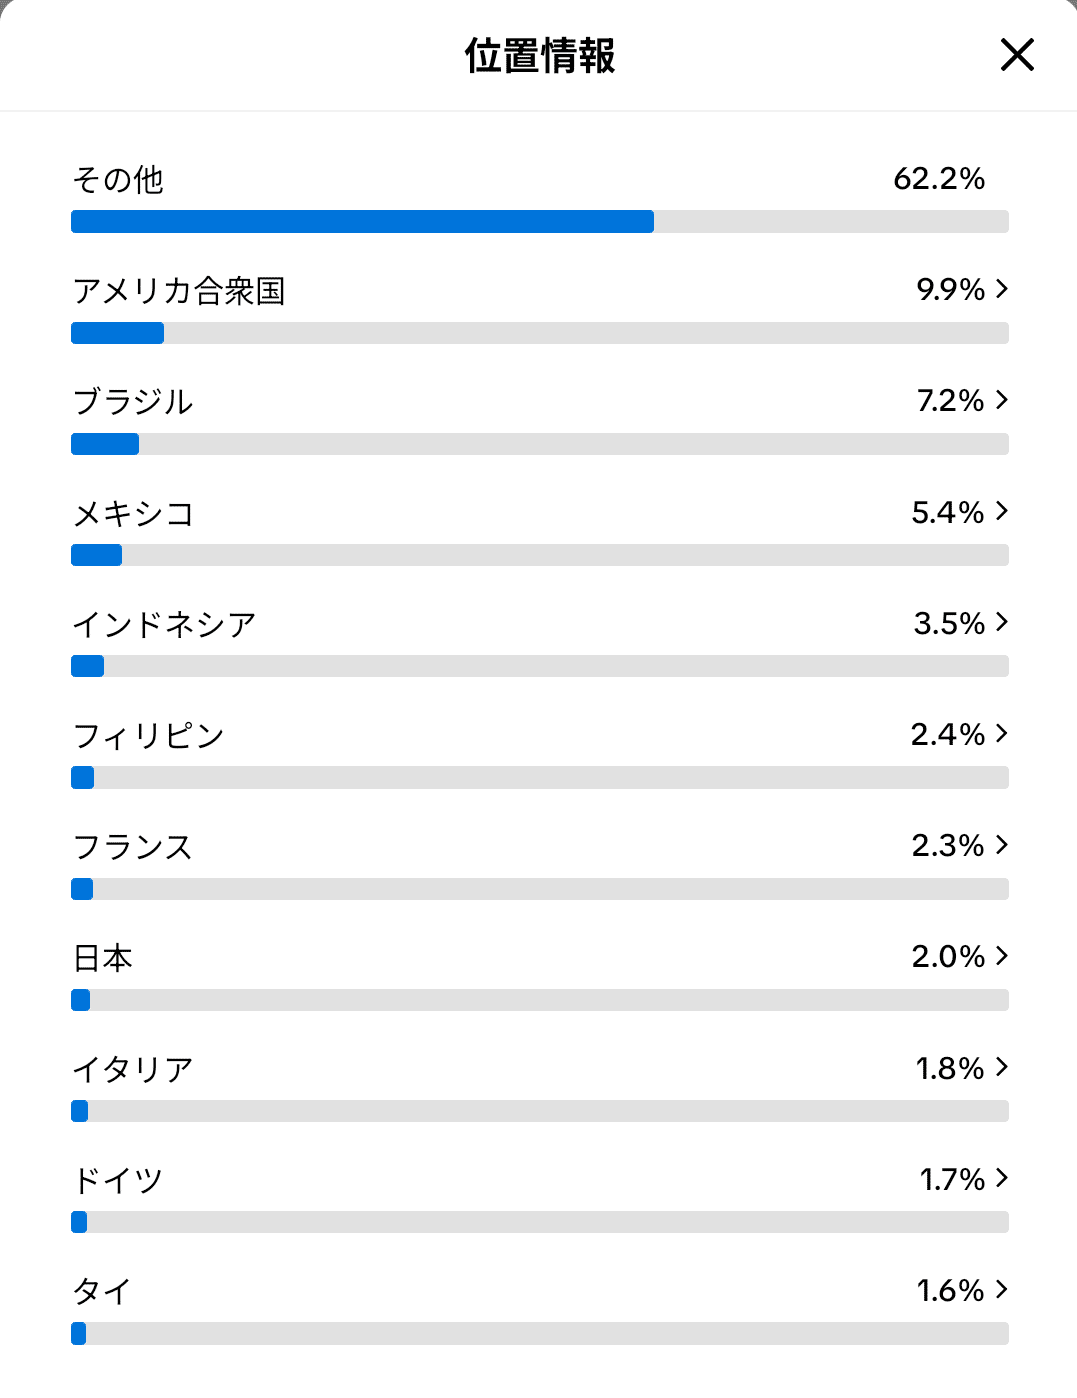
Task: Click the タイ percentage 1.6%
Action: (x=948, y=1290)
